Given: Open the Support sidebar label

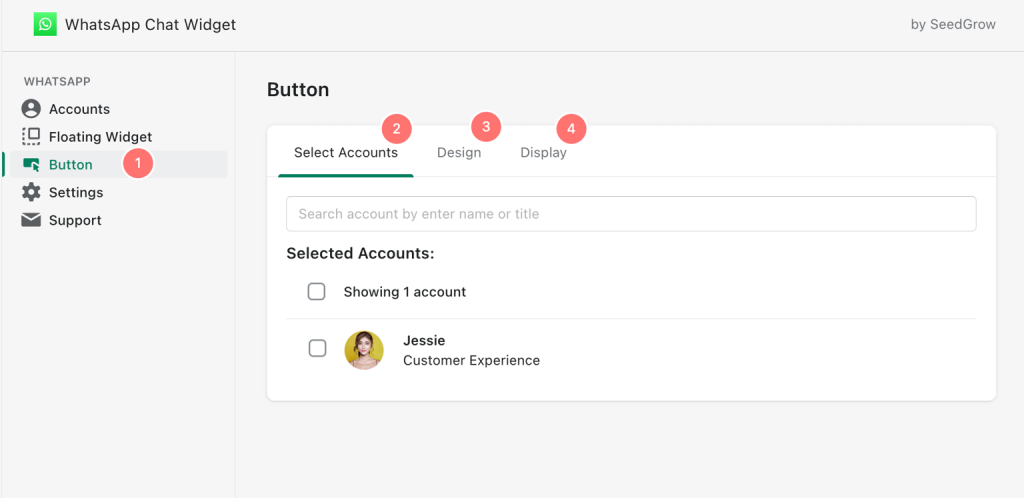Looking at the screenshot, I should click(75, 221).
